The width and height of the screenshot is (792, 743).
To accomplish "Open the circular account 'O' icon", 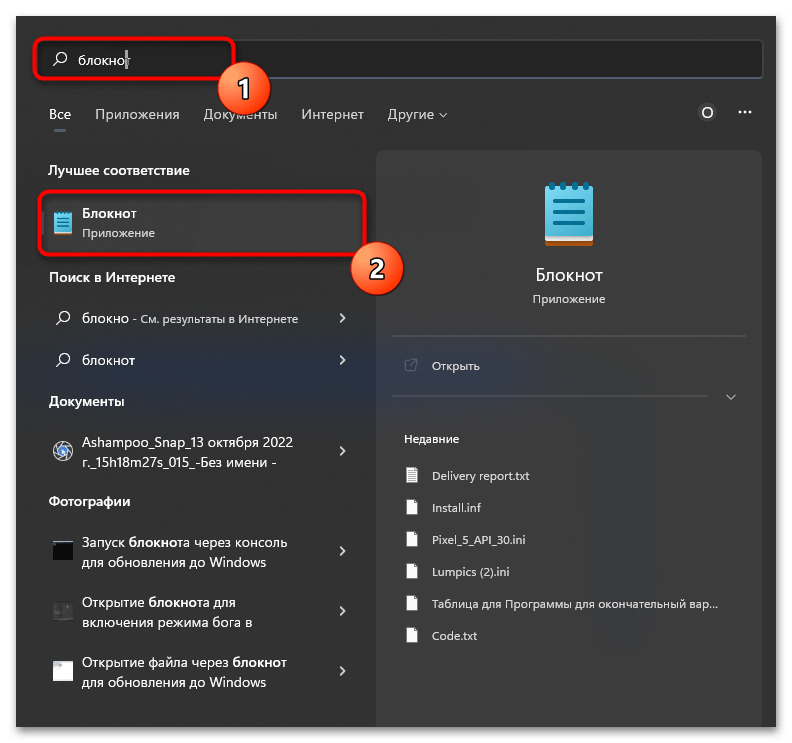I will pos(707,112).
